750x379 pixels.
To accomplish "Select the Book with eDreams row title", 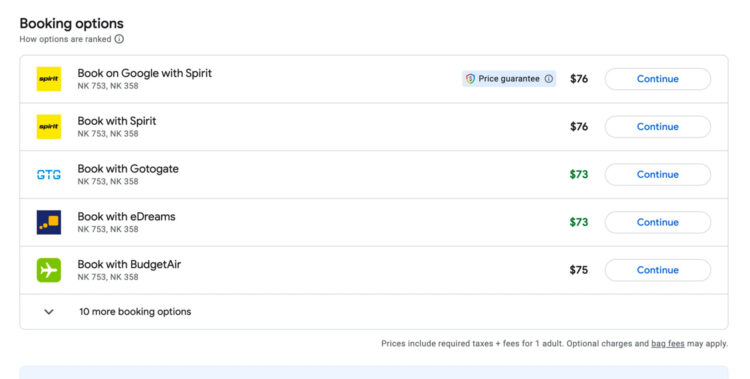I will click(127, 217).
